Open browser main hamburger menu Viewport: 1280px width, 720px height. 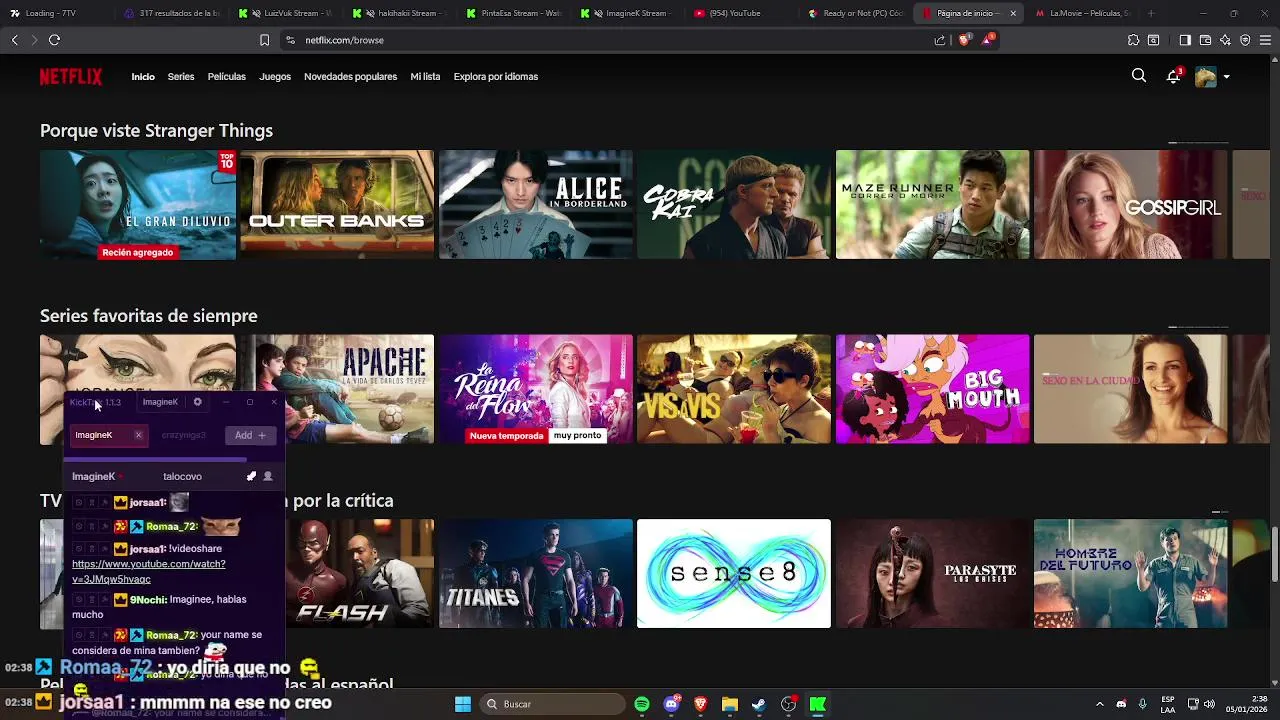pos(1265,40)
